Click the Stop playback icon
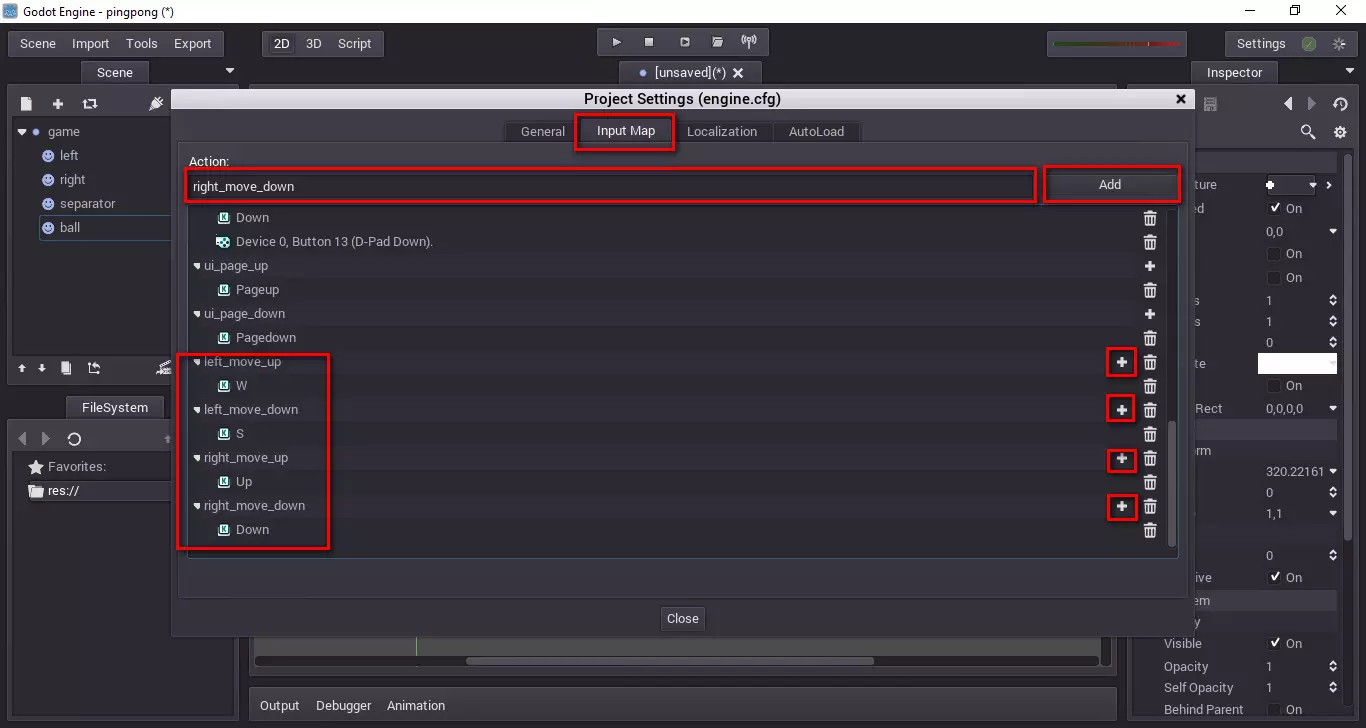The width and height of the screenshot is (1366, 728). pos(649,42)
